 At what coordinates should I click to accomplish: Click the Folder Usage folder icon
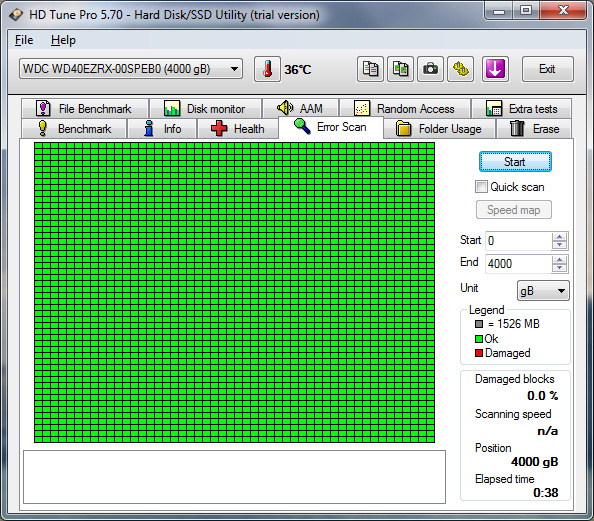pos(403,128)
